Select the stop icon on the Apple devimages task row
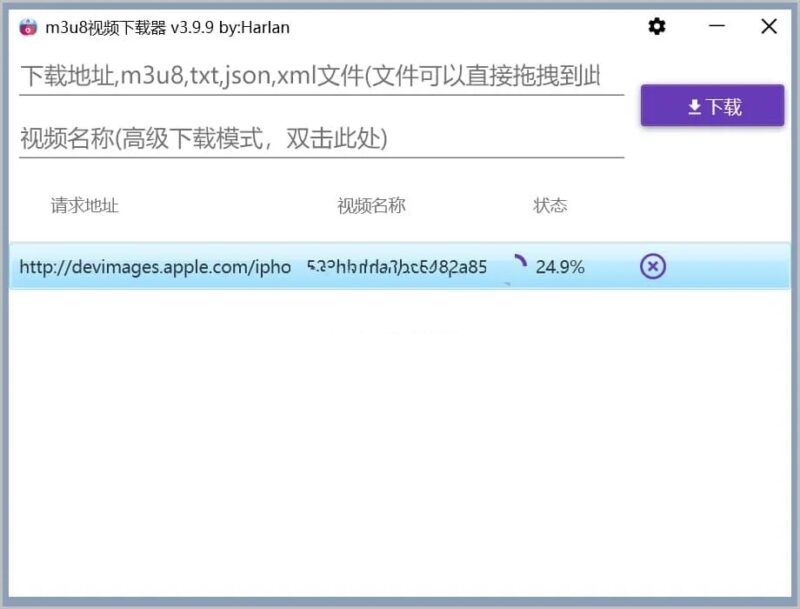The width and height of the screenshot is (800, 609). (652, 266)
